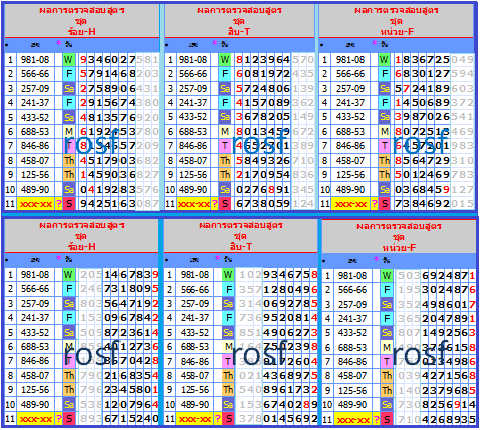Click date 125-56 in the 2379685 row
Screen dimensions: 481x430
coord(352,391)
